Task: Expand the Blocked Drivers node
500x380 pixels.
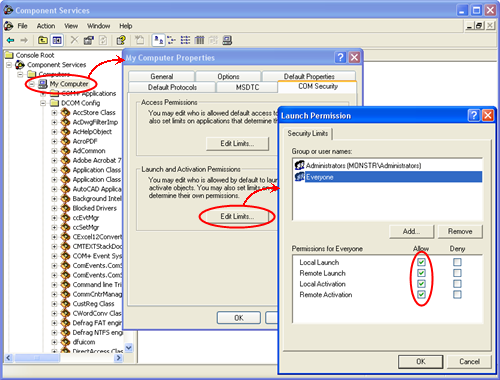Action: click(54, 208)
